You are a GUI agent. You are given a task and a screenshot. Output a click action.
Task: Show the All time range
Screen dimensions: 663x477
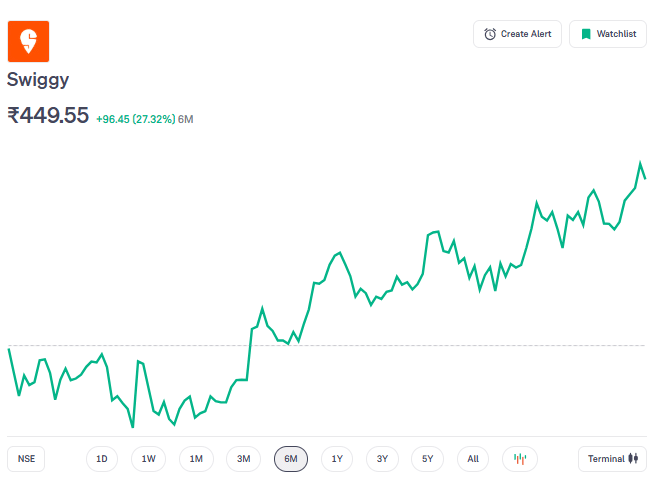point(473,459)
